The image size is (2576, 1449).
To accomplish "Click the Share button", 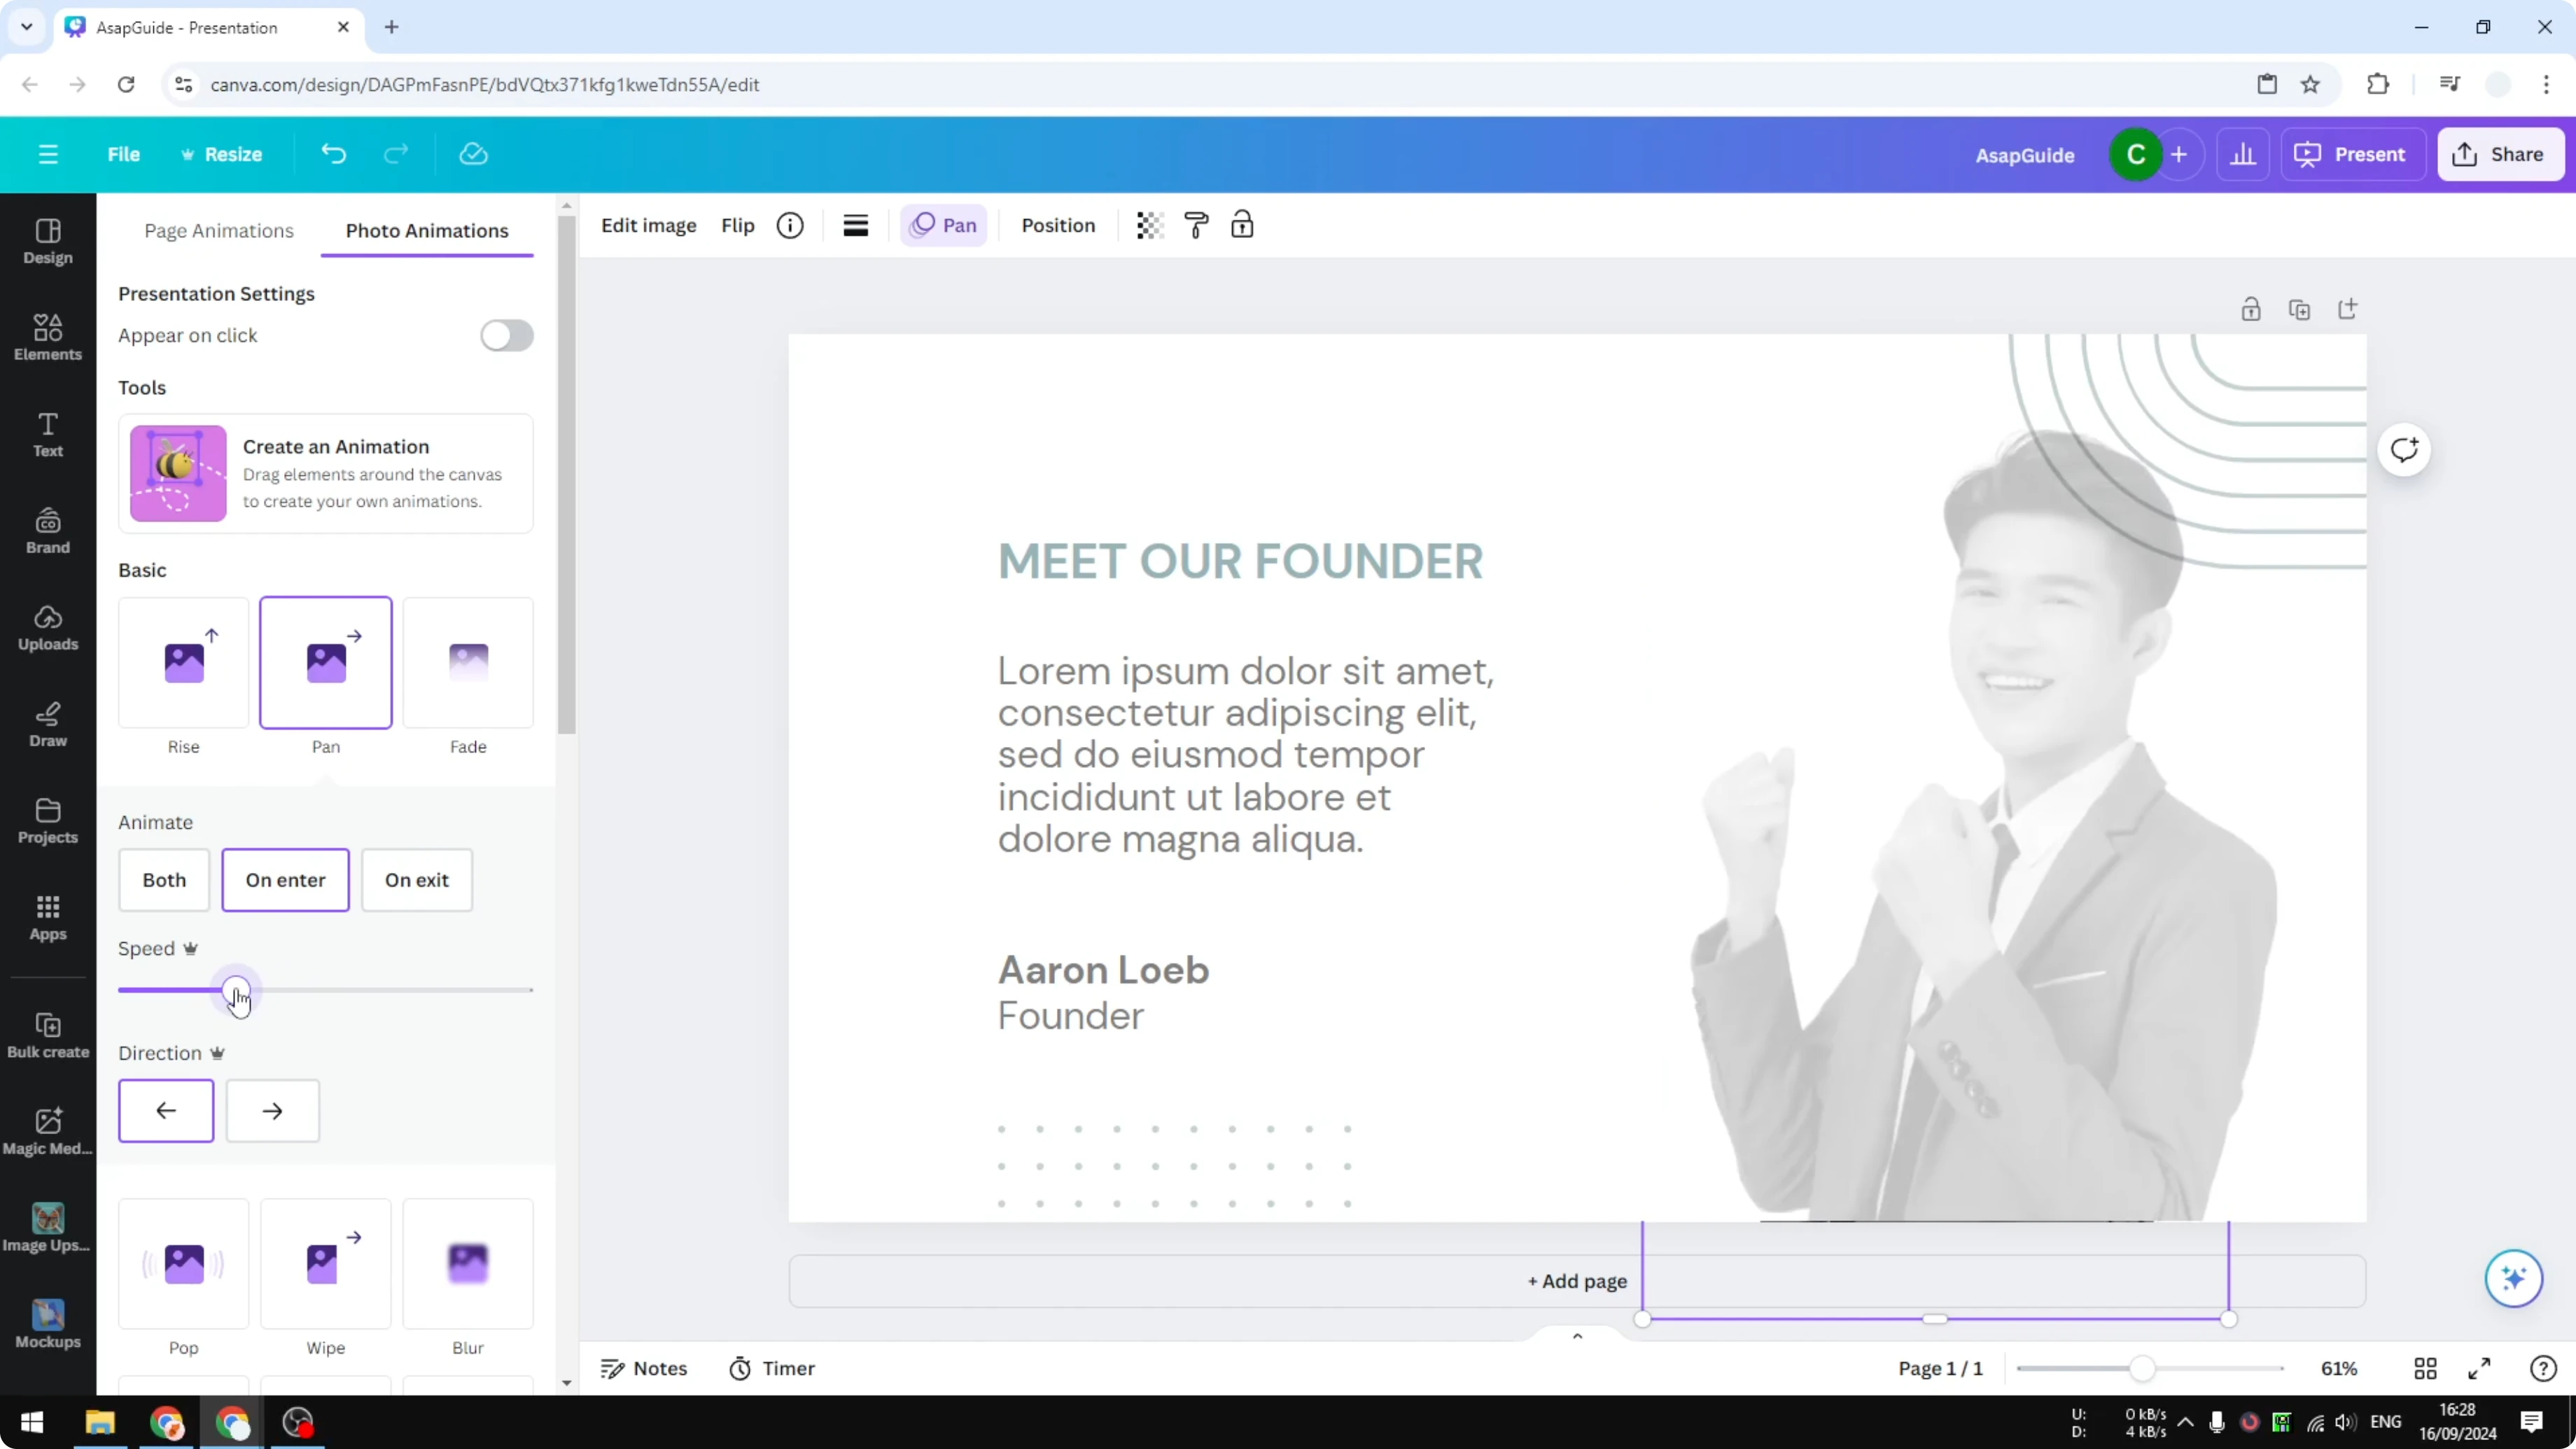I will [x=2500, y=154].
